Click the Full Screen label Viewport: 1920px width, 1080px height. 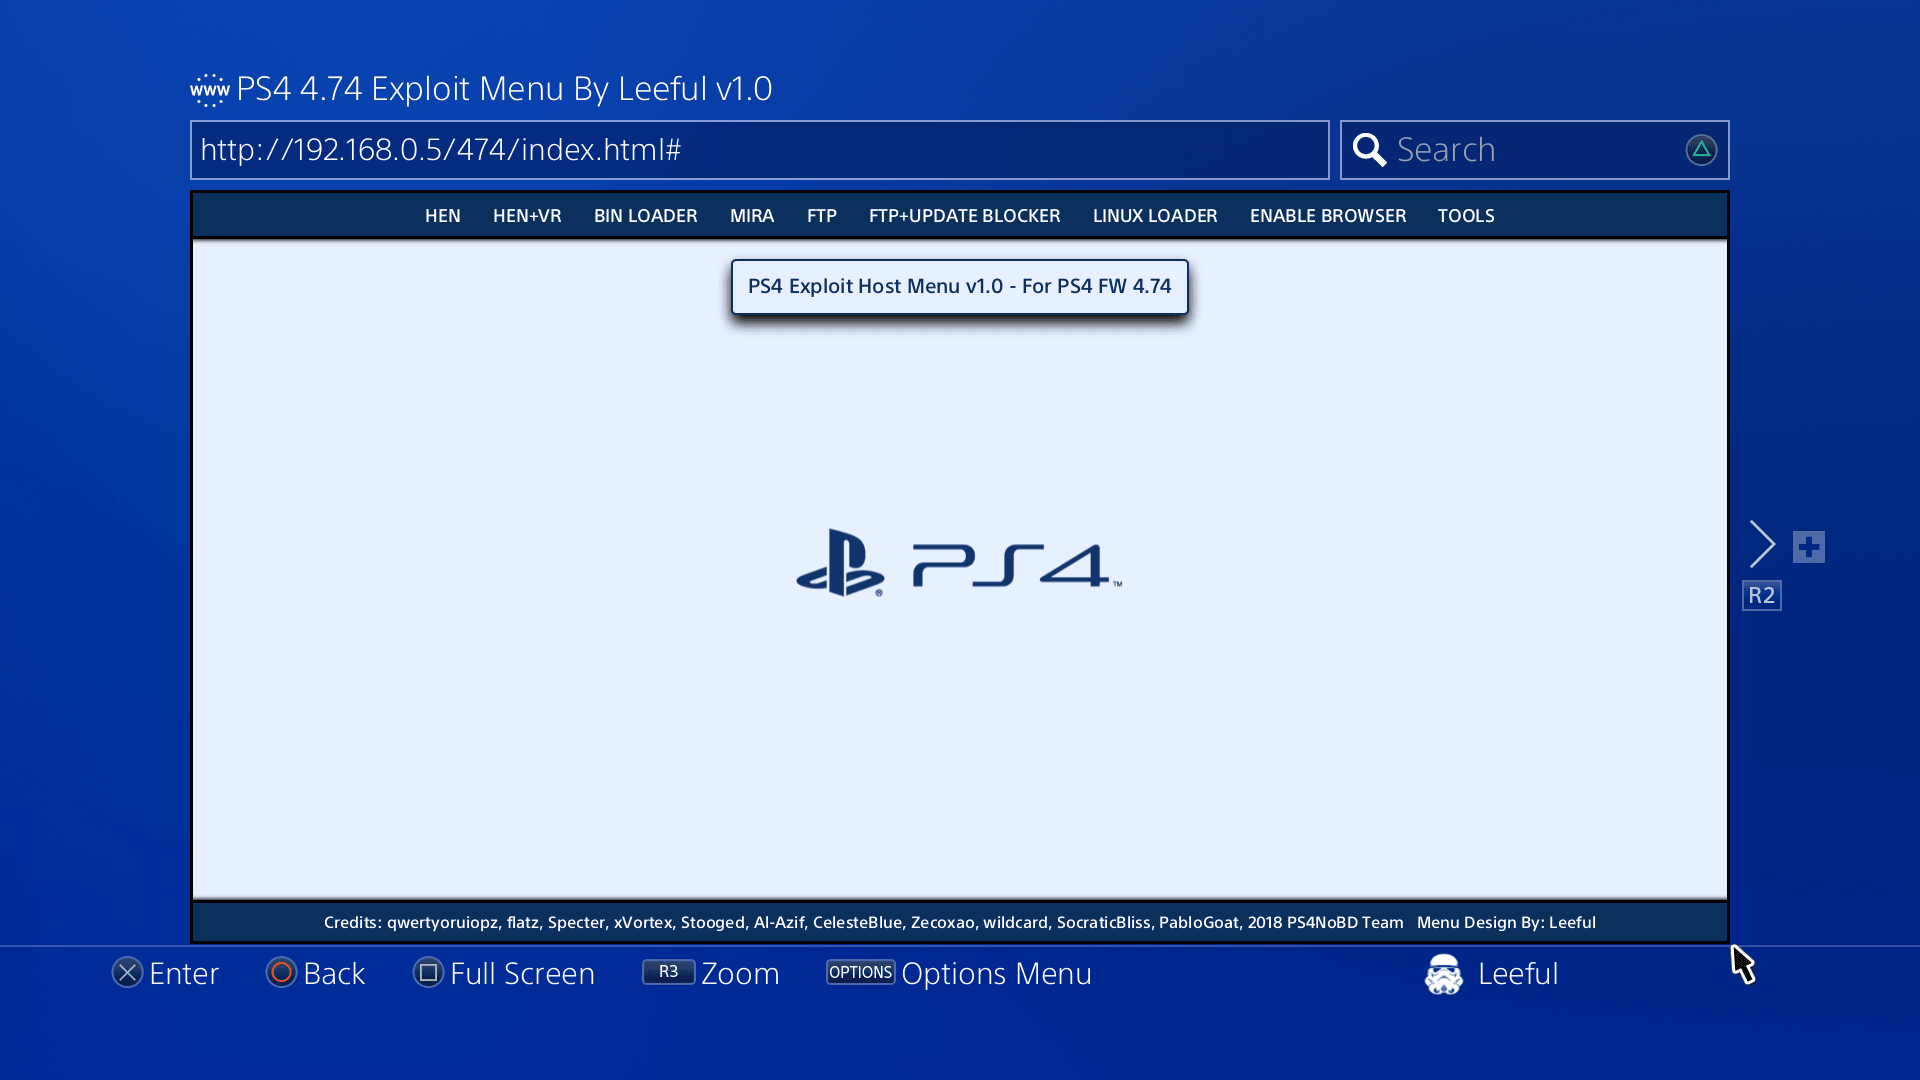522,974
